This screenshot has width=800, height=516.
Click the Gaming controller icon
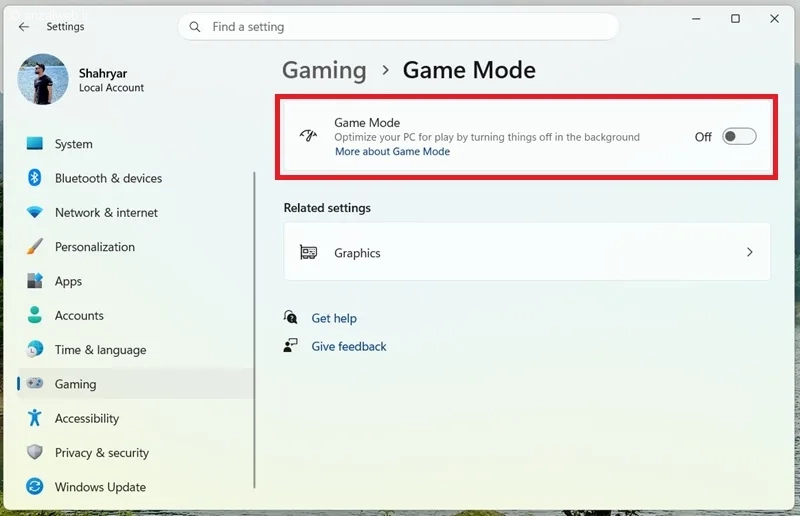point(35,383)
